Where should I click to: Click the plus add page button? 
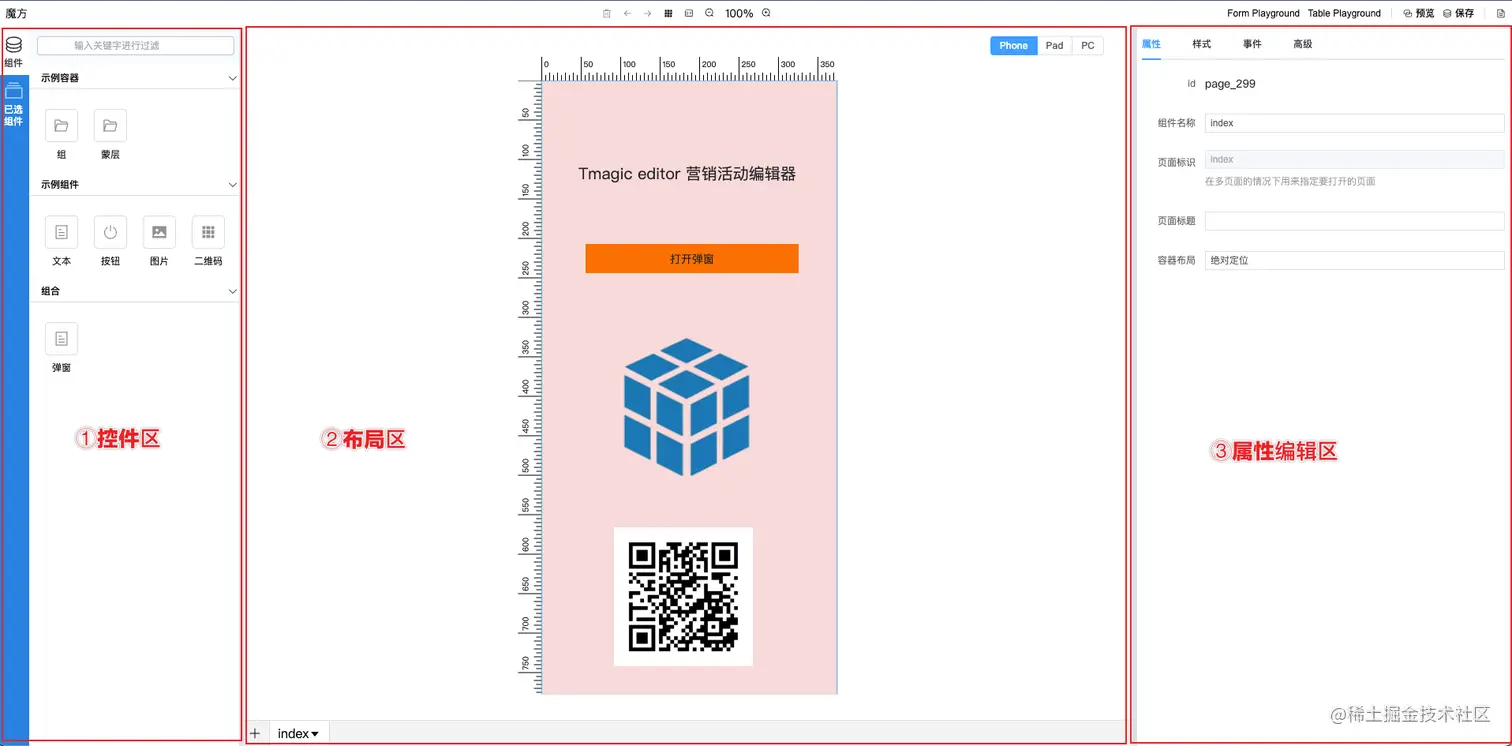pyautogui.click(x=255, y=733)
